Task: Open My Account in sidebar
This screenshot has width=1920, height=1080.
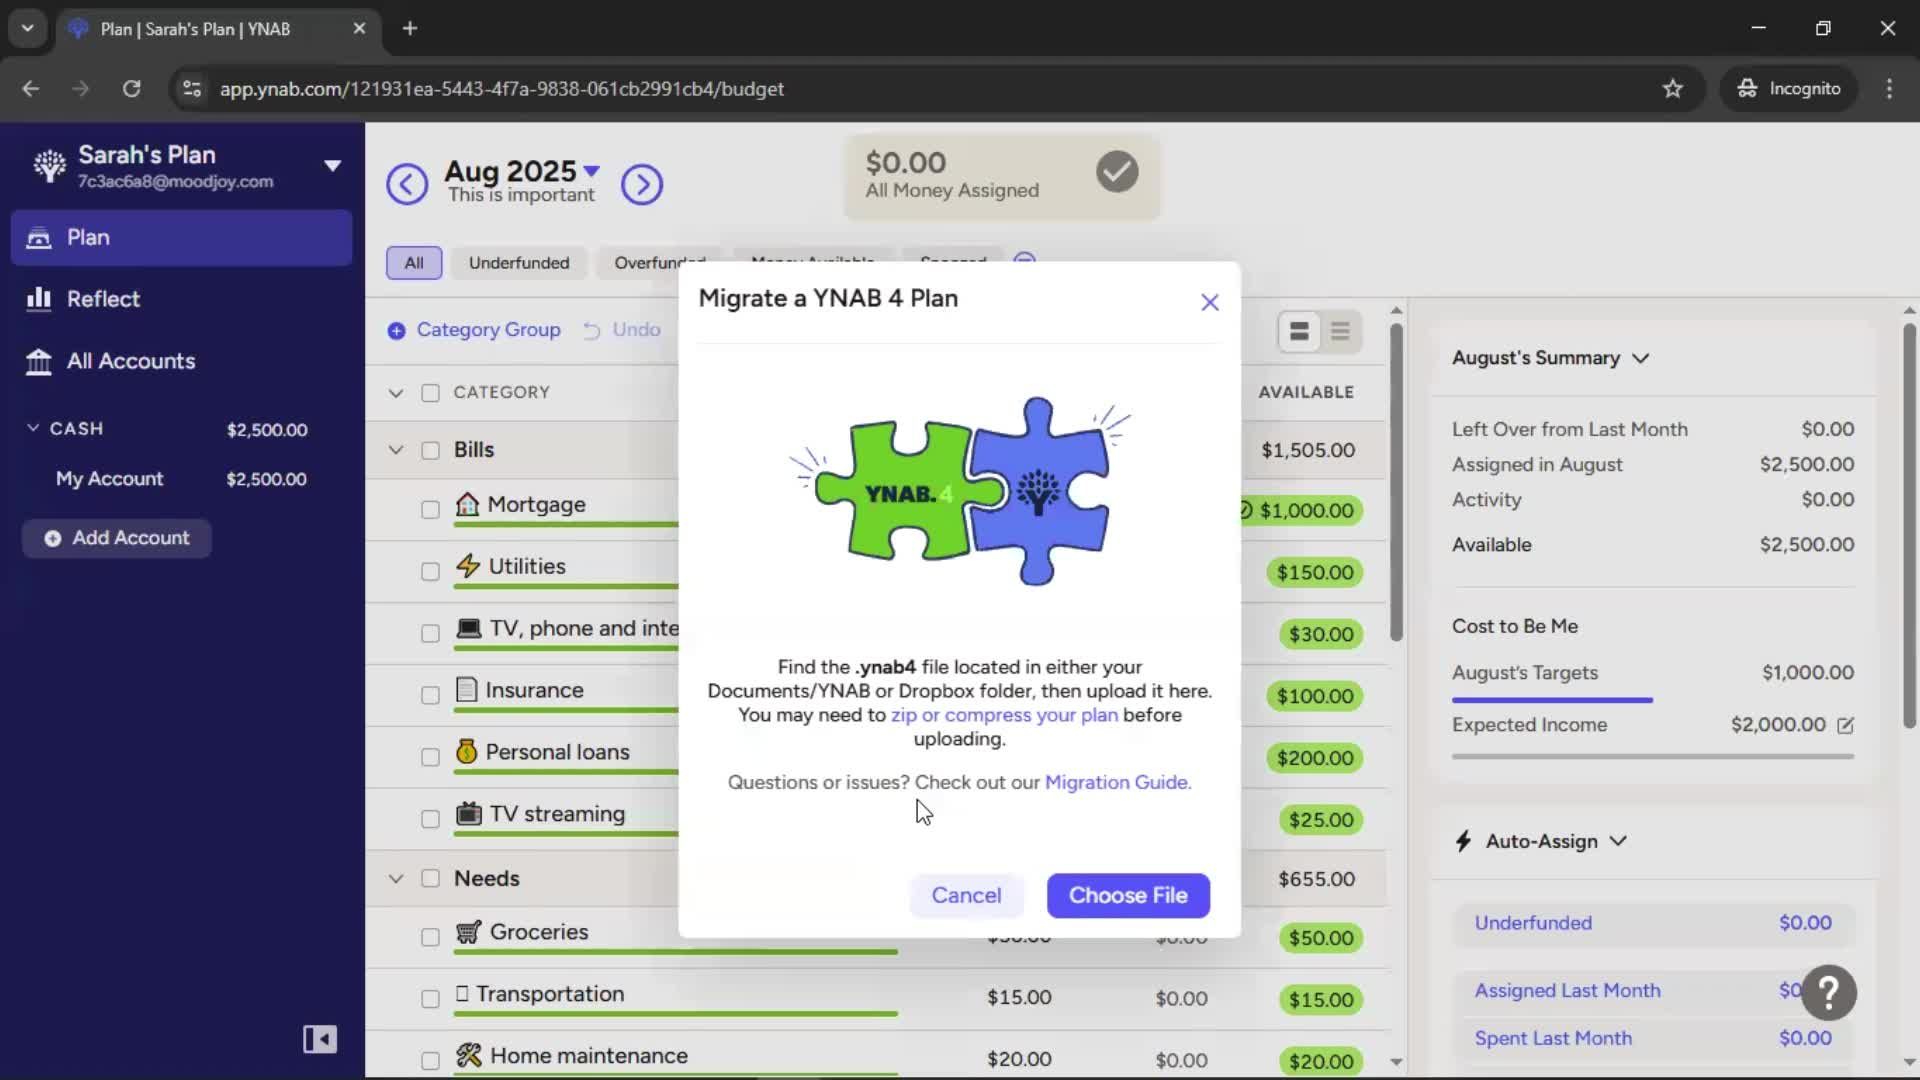Action: [x=181, y=479]
